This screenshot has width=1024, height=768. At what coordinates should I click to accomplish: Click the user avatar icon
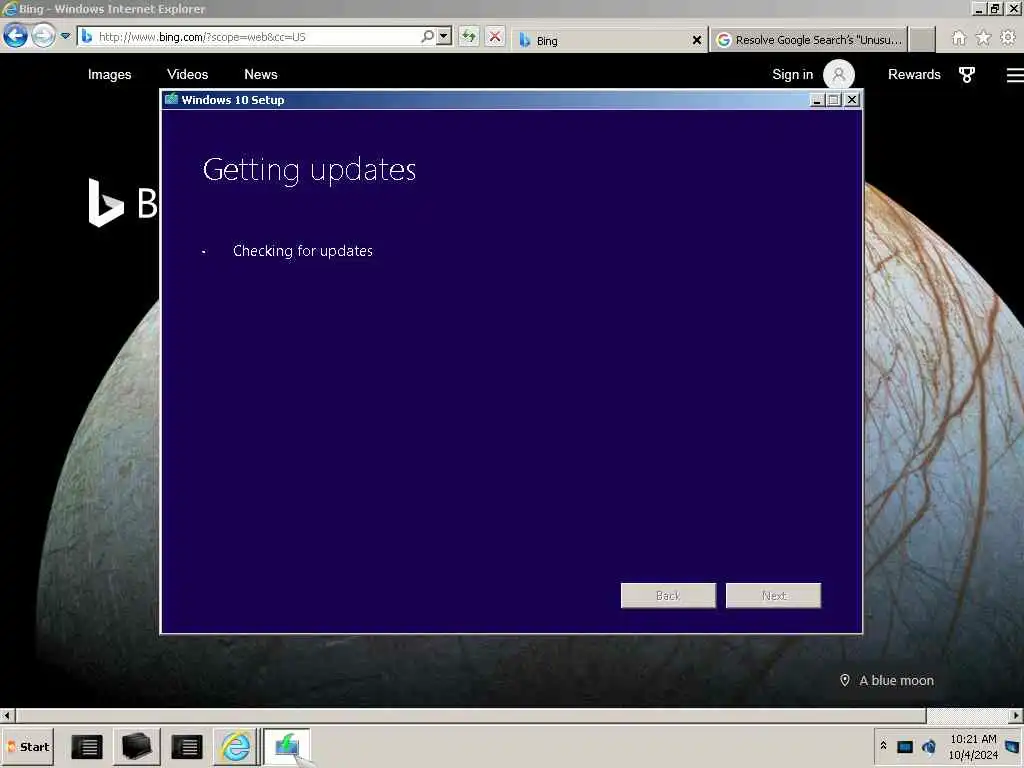pyautogui.click(x=839, y=74)
